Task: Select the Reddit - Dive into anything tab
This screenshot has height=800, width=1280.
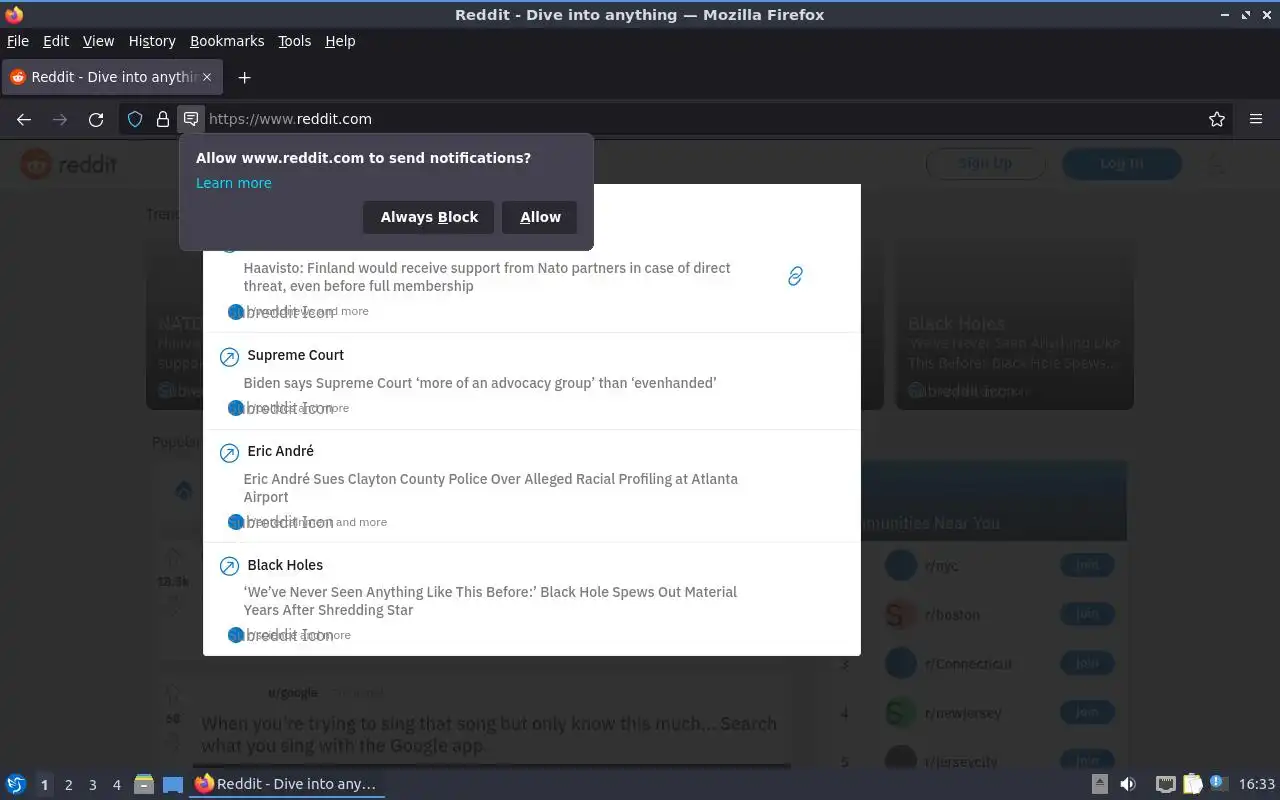Action: (111, 77)
